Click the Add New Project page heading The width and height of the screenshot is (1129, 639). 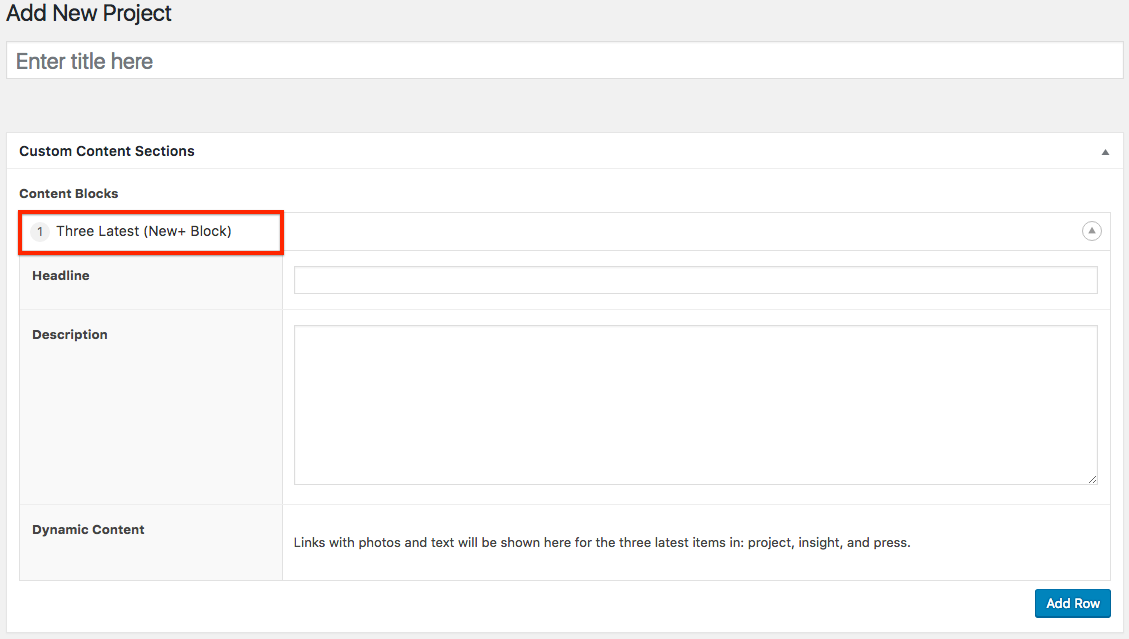[x=89, y=14]
